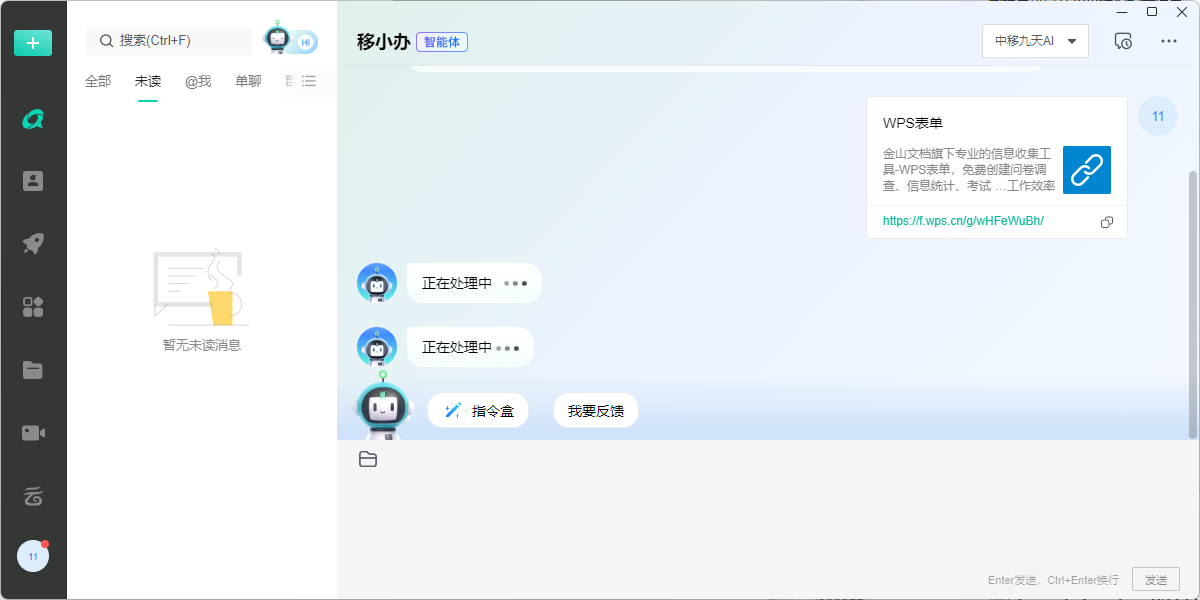Click the cloud service icon near bottom sidebar
Image resolution: width=1200 pixels, height=600 pixels.
(x=33, y=495)
